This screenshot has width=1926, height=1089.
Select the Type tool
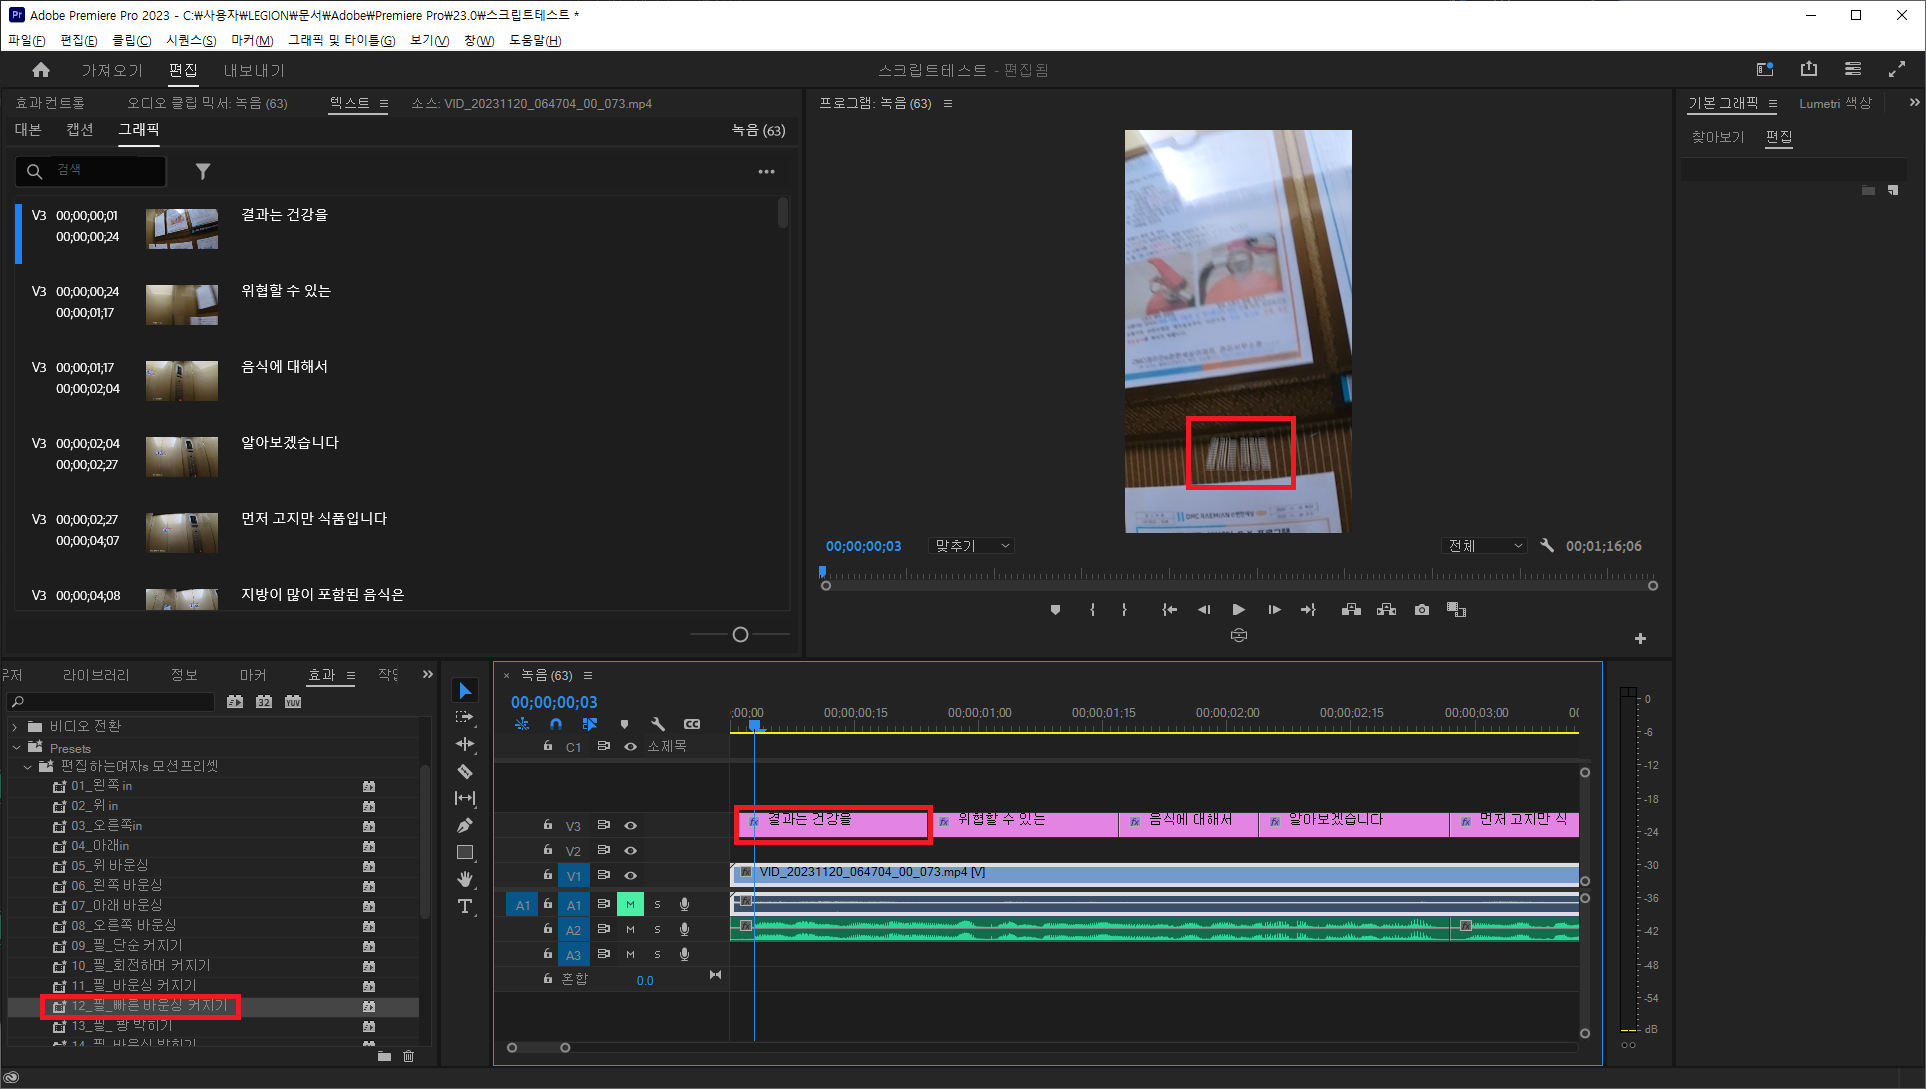465,906
